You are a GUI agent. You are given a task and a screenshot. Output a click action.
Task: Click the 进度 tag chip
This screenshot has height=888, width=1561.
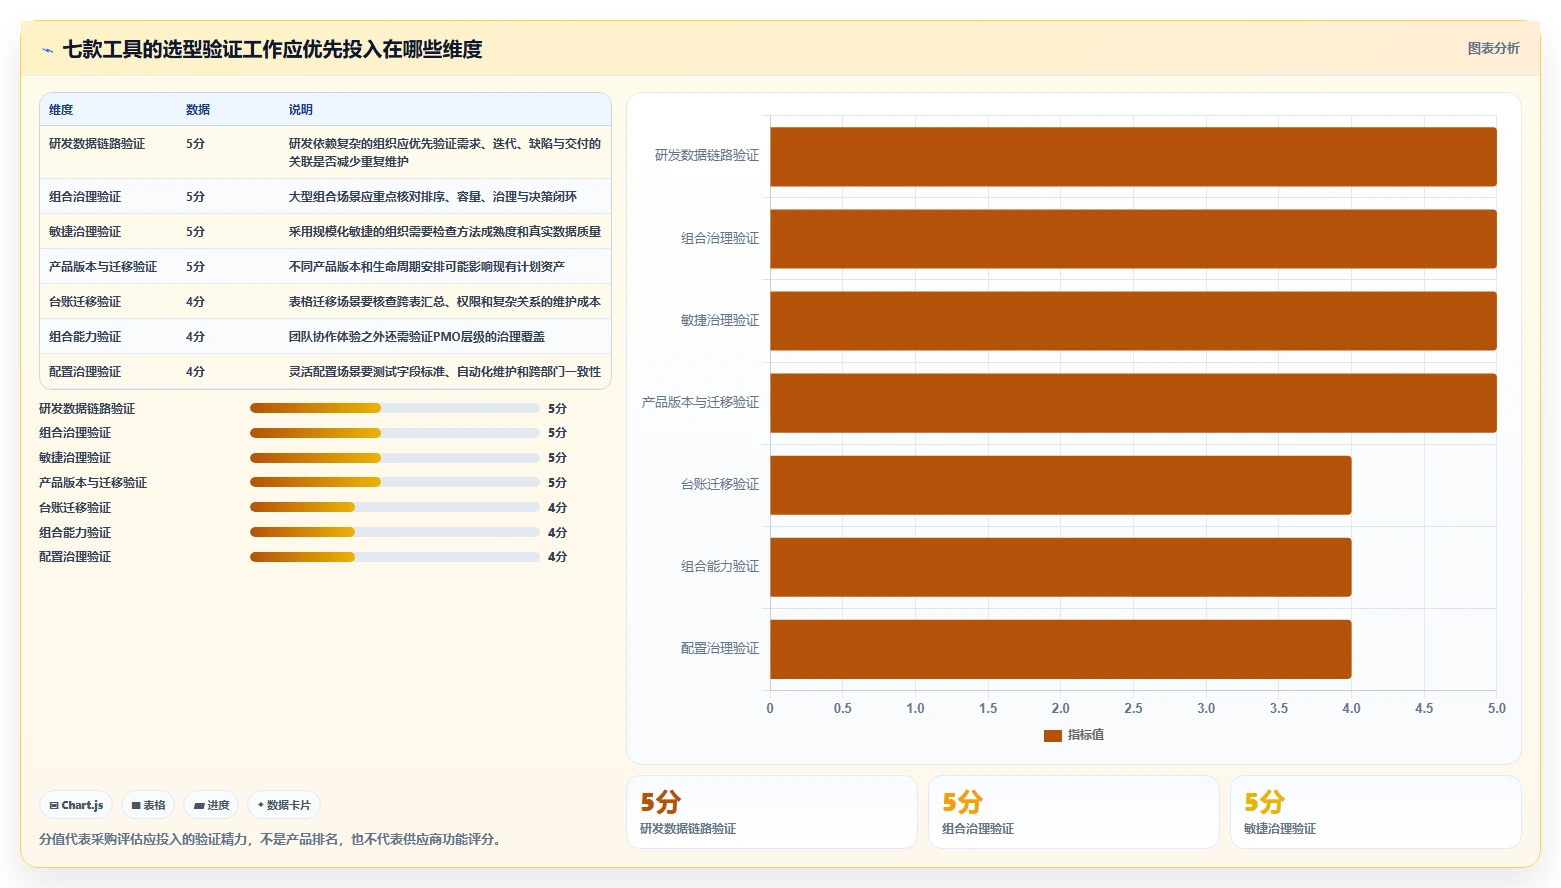coord(211,805)
